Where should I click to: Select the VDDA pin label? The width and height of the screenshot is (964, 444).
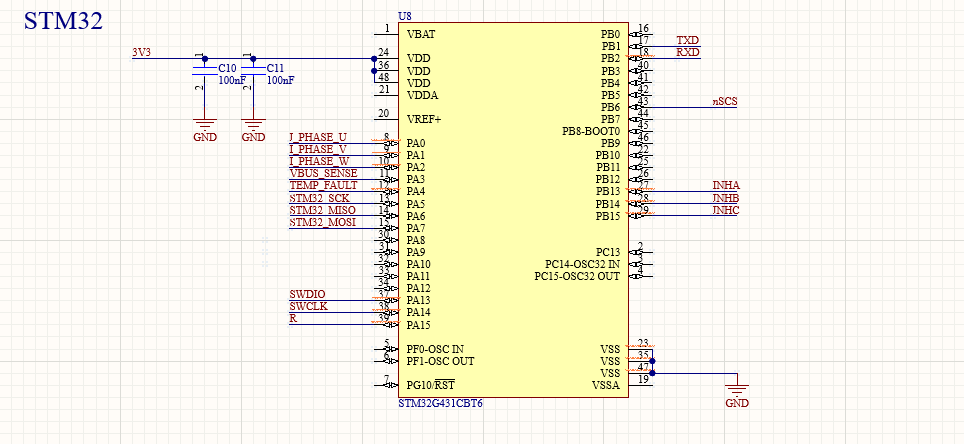422,95
